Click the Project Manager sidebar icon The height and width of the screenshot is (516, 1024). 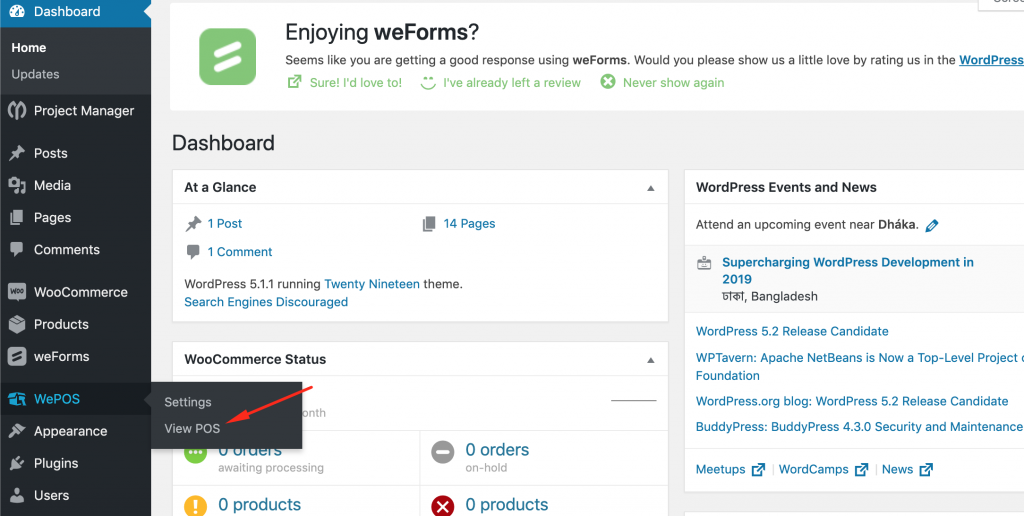17,111
